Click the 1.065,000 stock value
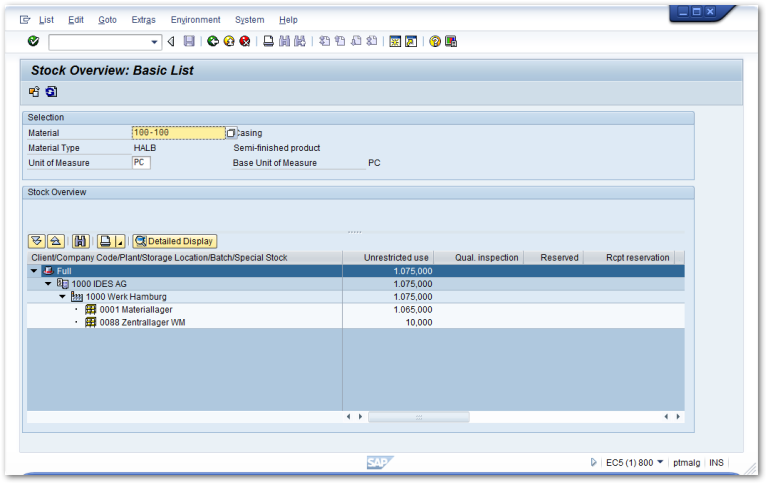This screenshot has height=484, width=767. (x=413, y=309)
